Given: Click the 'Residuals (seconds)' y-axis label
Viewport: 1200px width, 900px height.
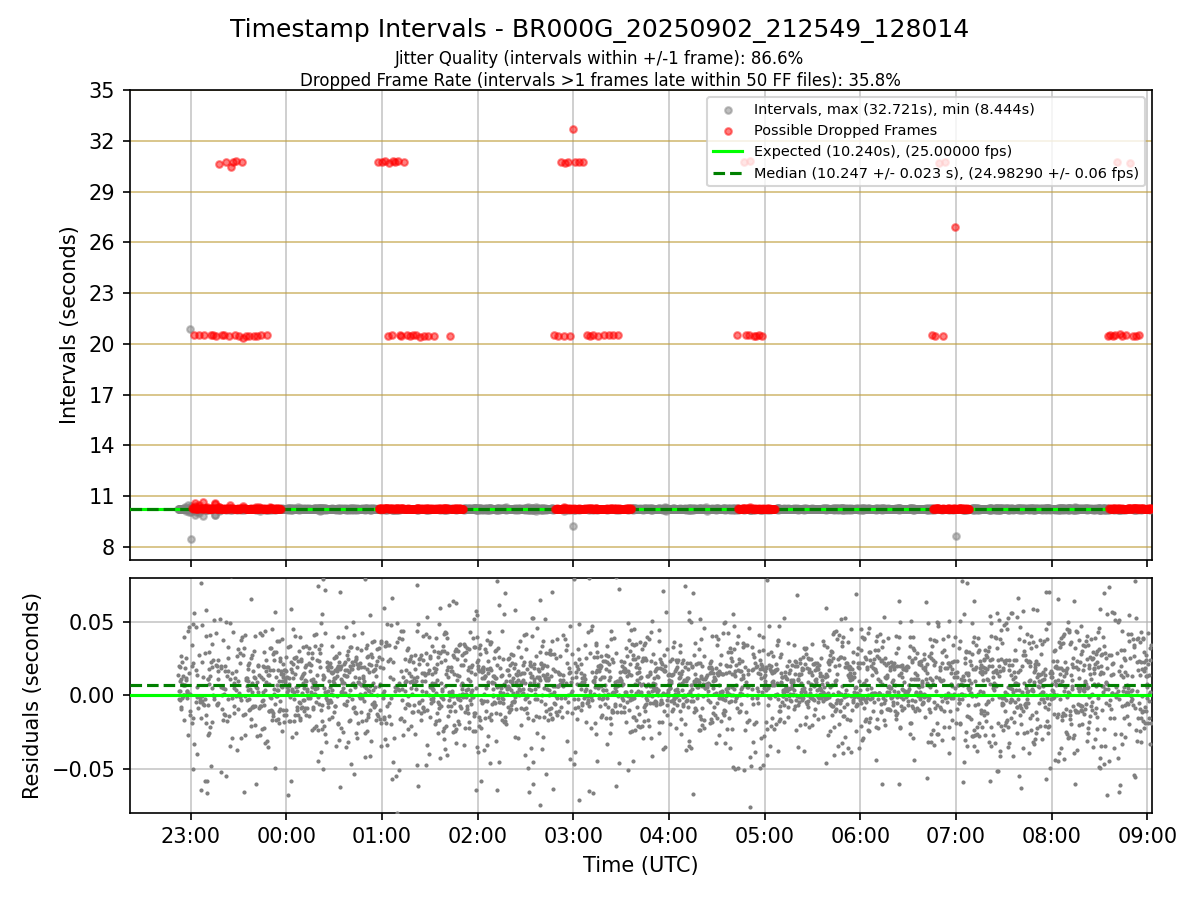Looking at the screenshot, I should (31, 696).
